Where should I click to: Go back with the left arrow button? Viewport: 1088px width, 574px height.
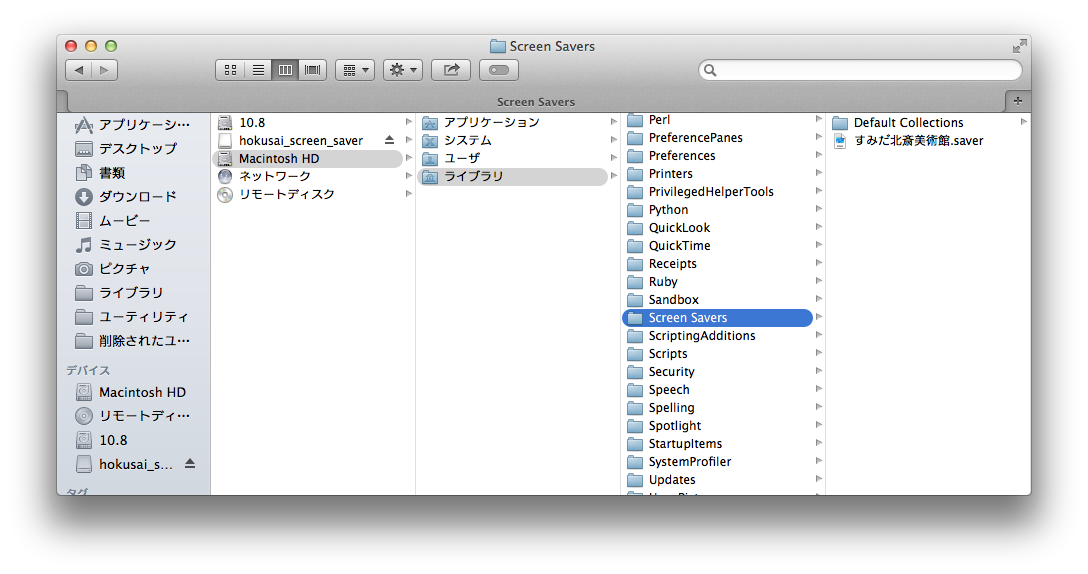coord(78,70)
